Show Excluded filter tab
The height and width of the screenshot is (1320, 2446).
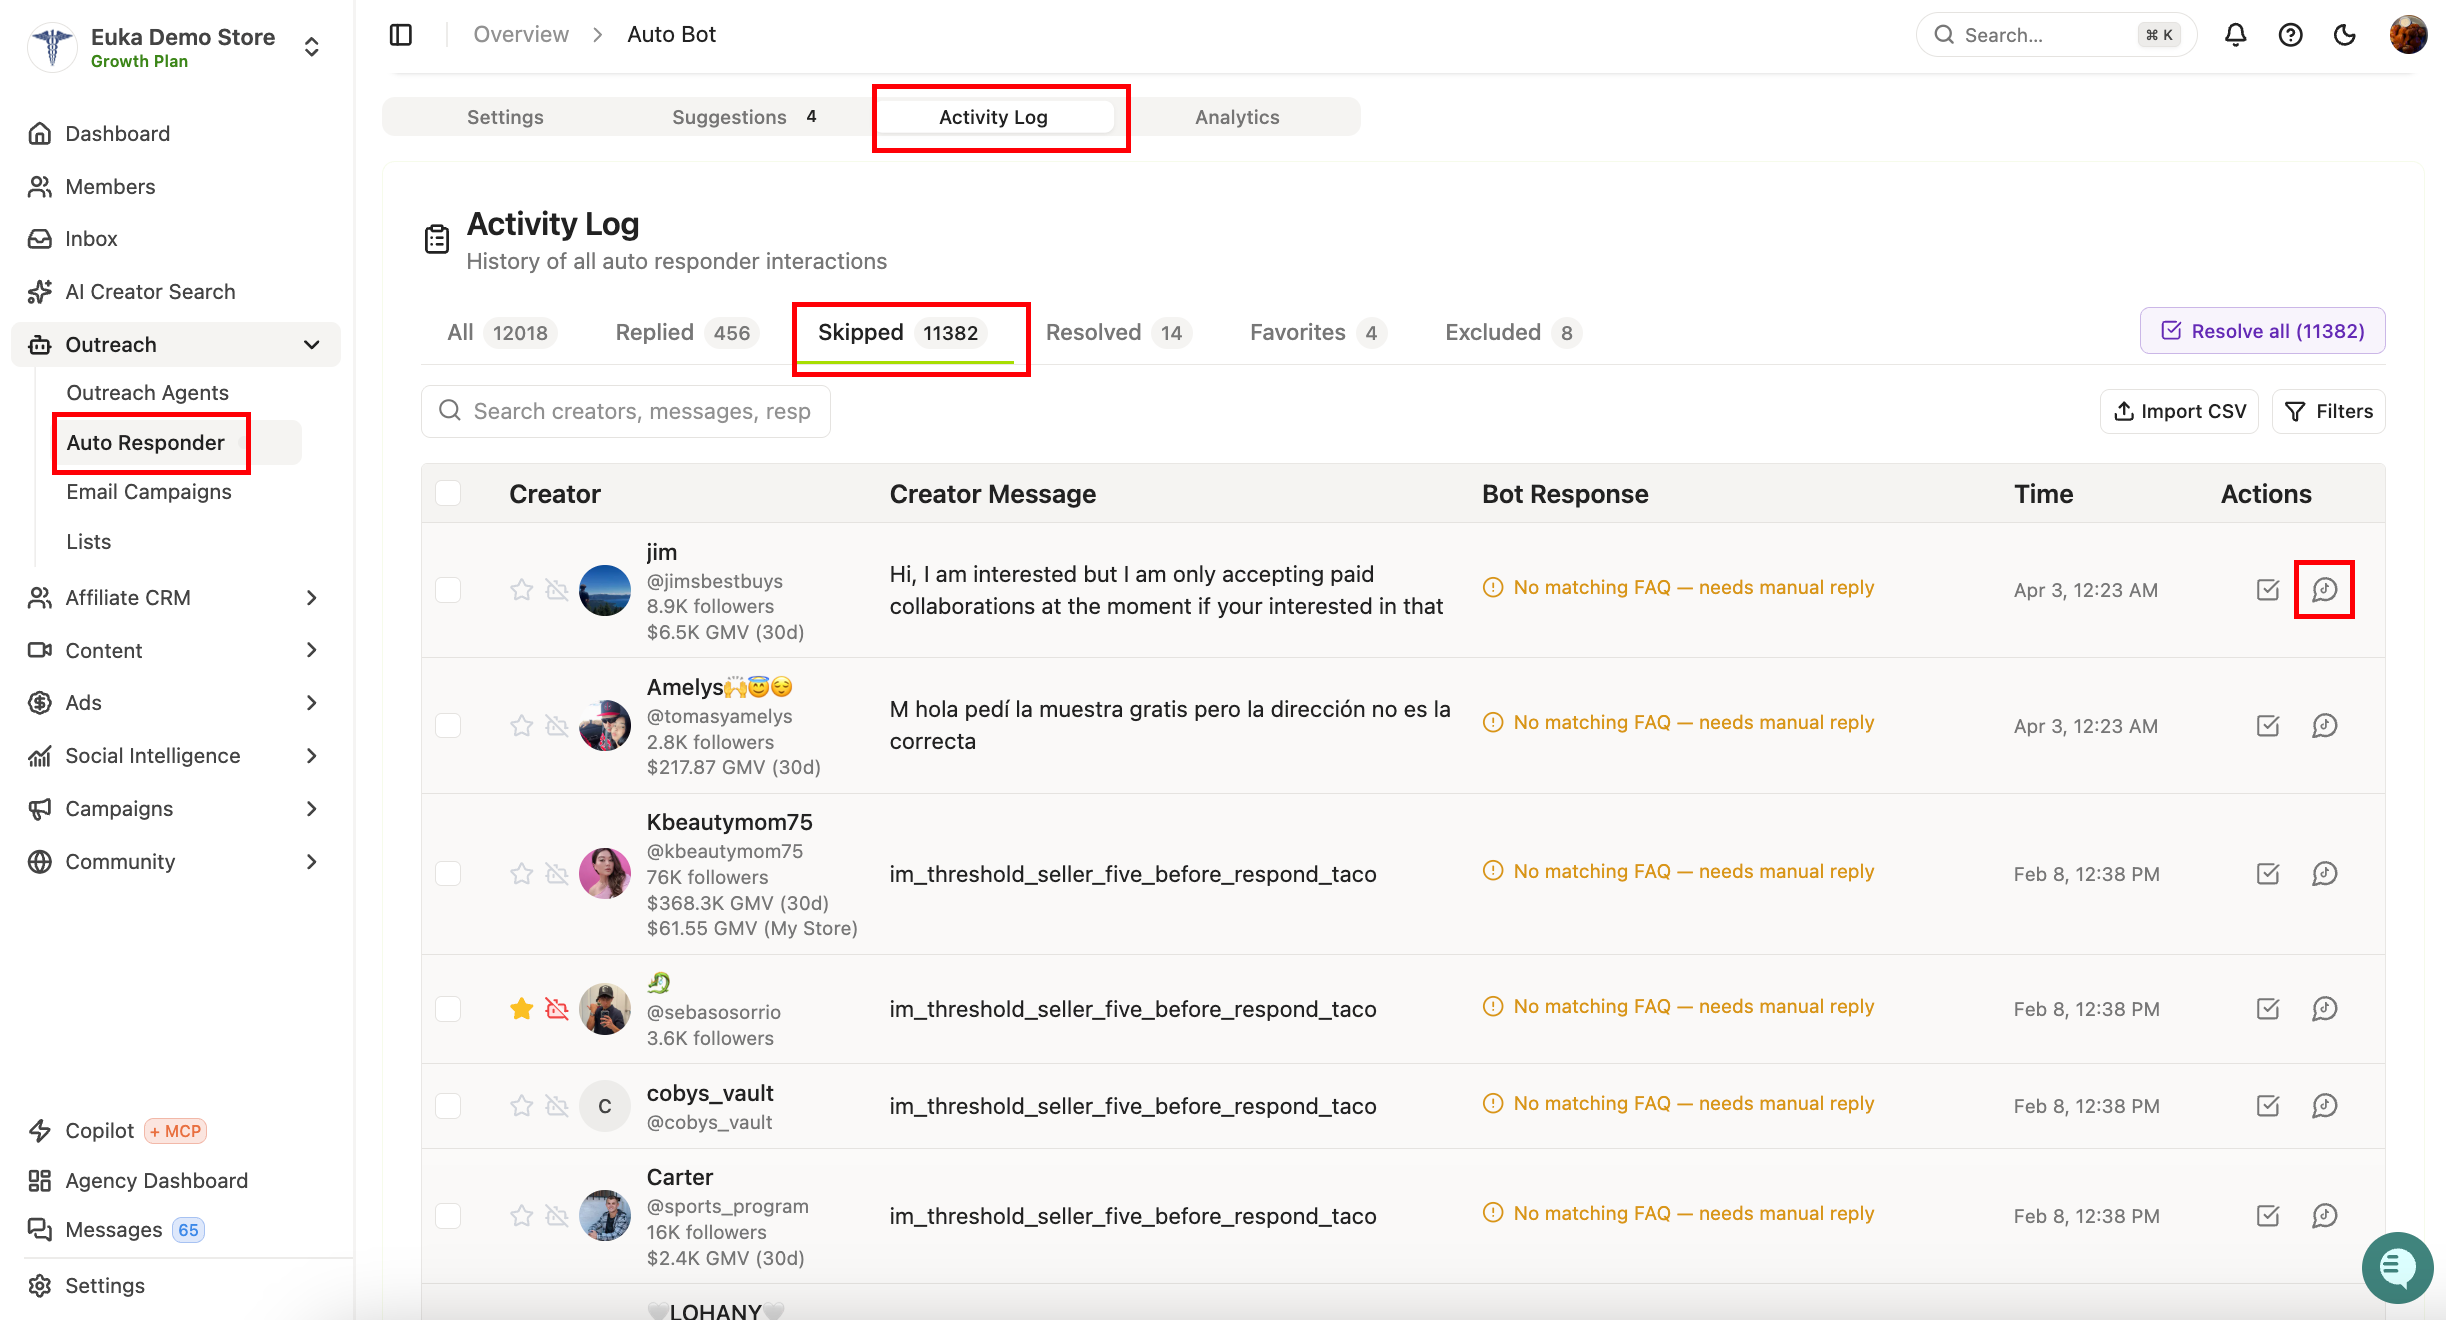[1512, 333]
